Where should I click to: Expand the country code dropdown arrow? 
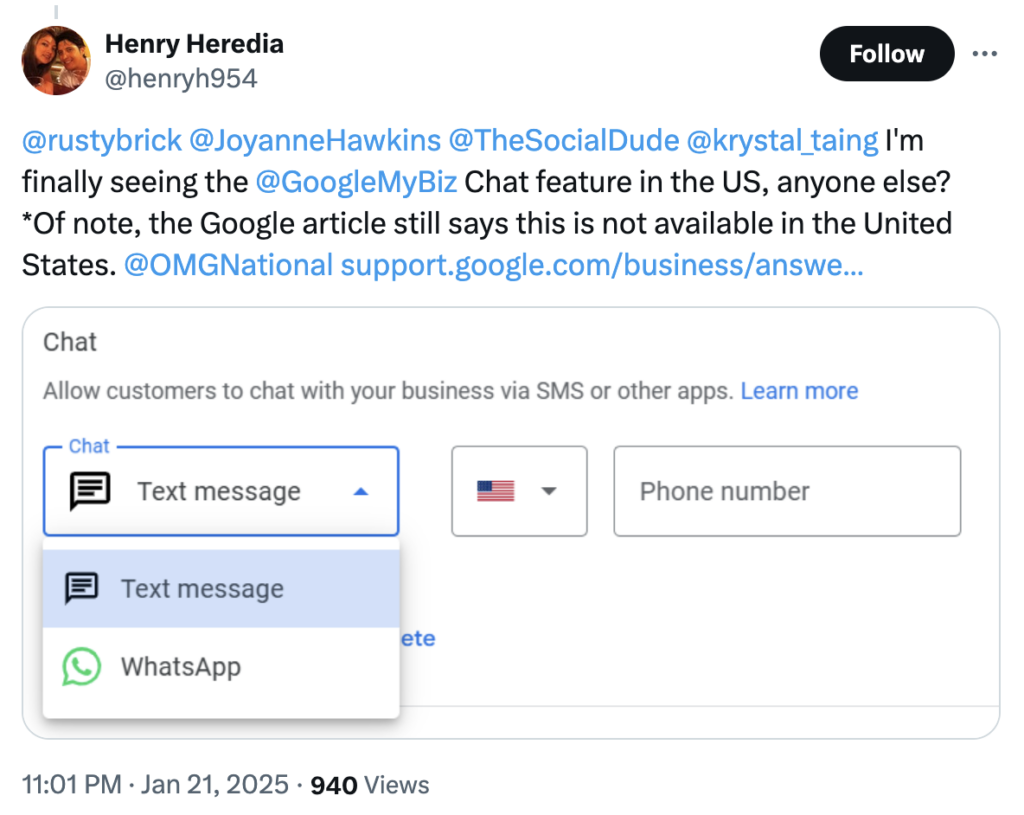pyautogui.click(x=548, y=492)
